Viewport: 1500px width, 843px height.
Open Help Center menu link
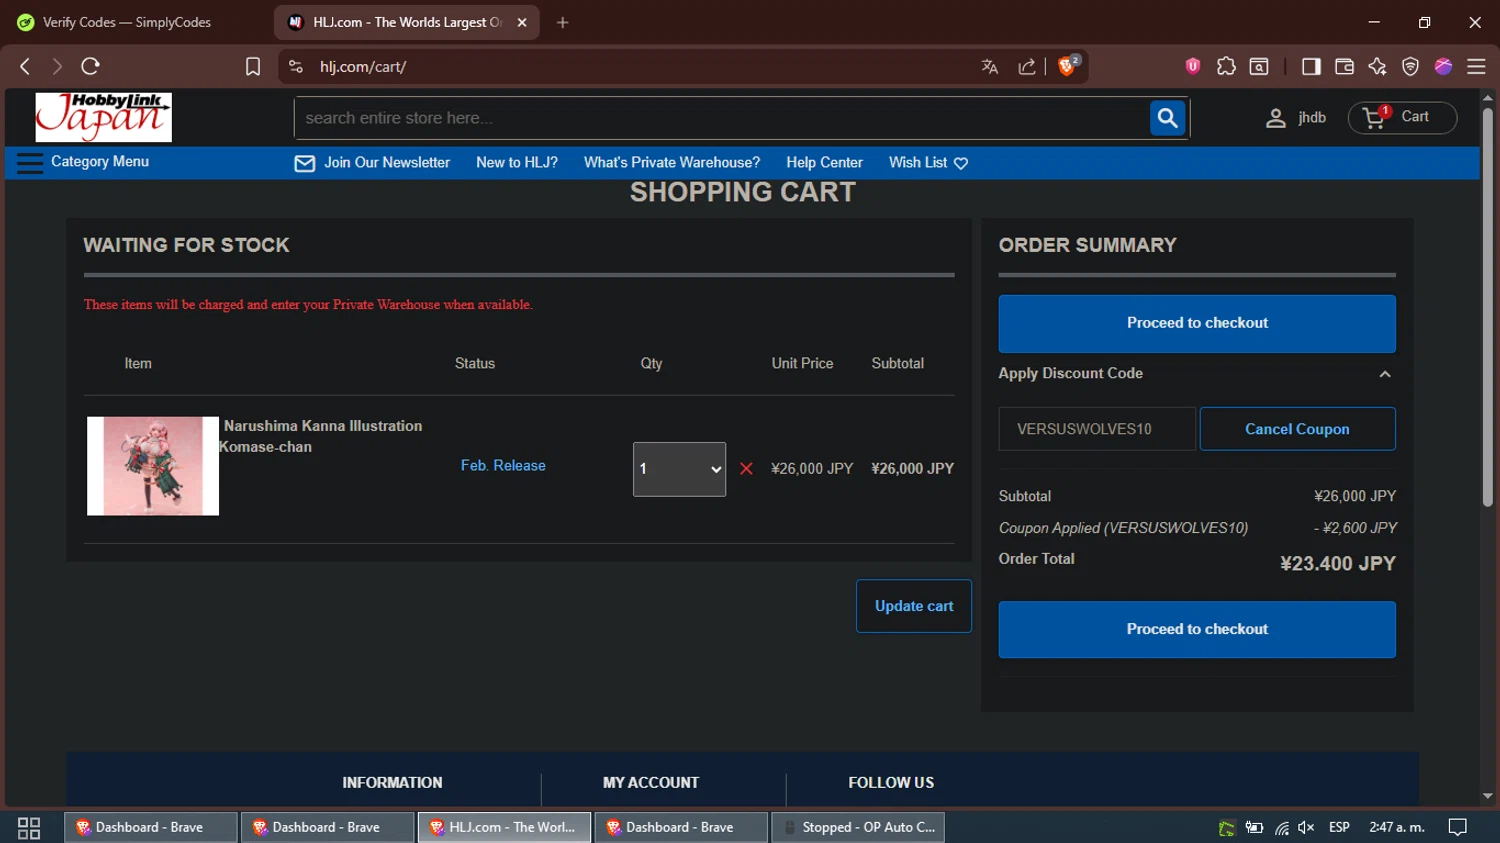pyautogui.click(x=824, y=163)
